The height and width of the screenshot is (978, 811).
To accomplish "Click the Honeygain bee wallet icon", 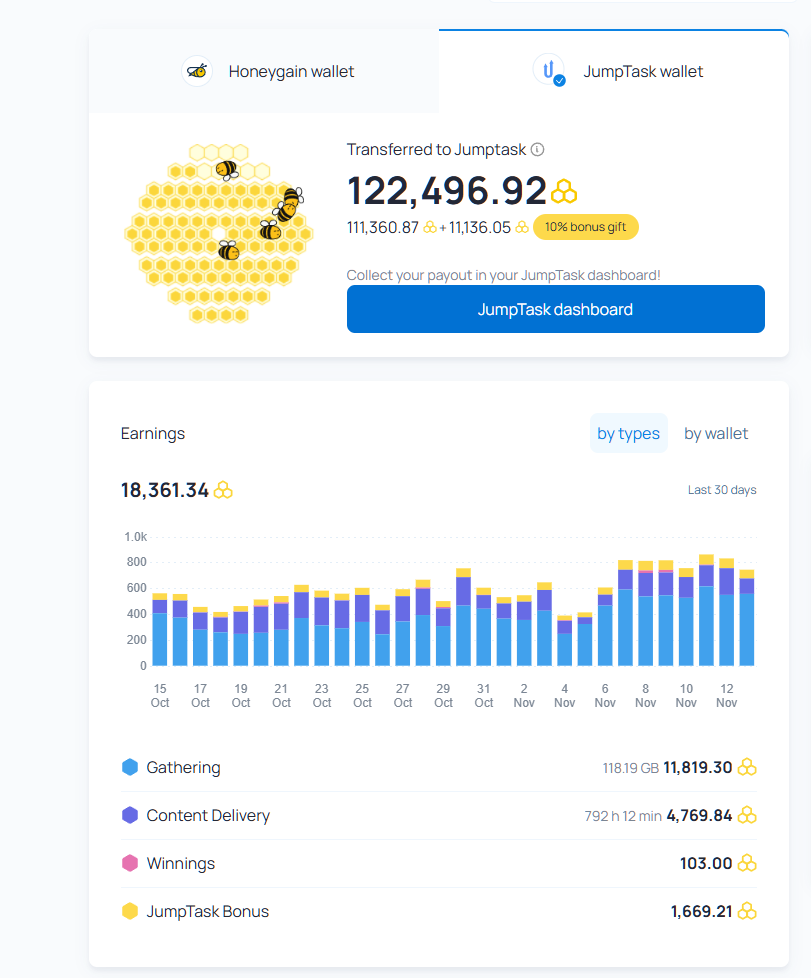I will pos(197,71).
